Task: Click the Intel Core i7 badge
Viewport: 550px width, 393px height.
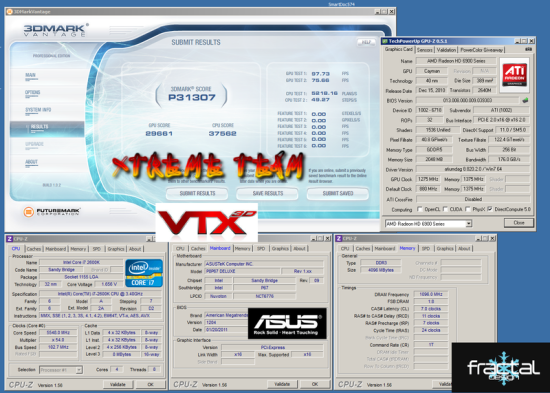Action: pyautogui.click(x=144, y=273)
